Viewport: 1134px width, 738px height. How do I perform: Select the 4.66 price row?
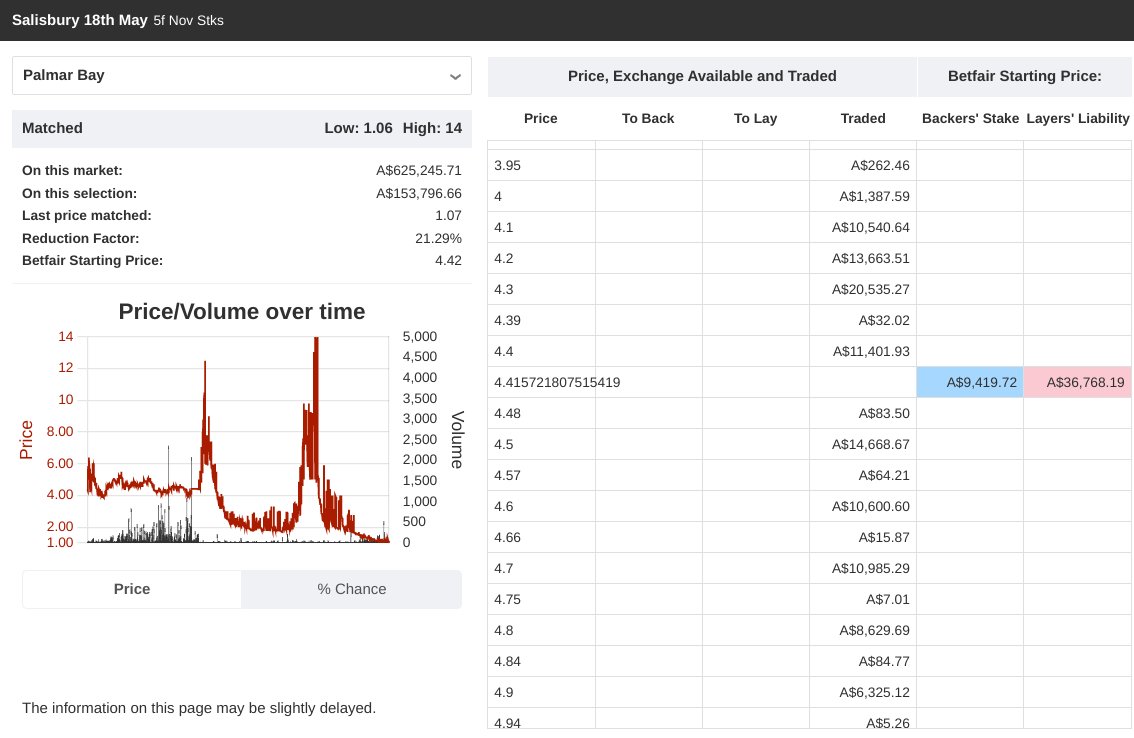tap(809, 538)
